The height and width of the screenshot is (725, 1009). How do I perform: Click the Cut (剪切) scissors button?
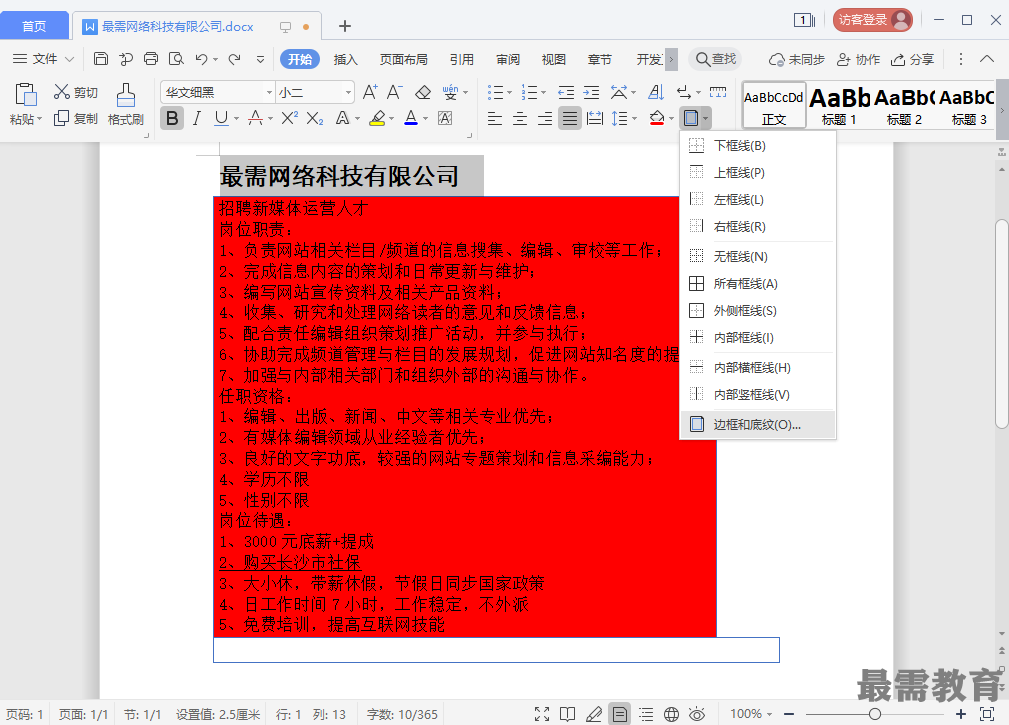76,92
